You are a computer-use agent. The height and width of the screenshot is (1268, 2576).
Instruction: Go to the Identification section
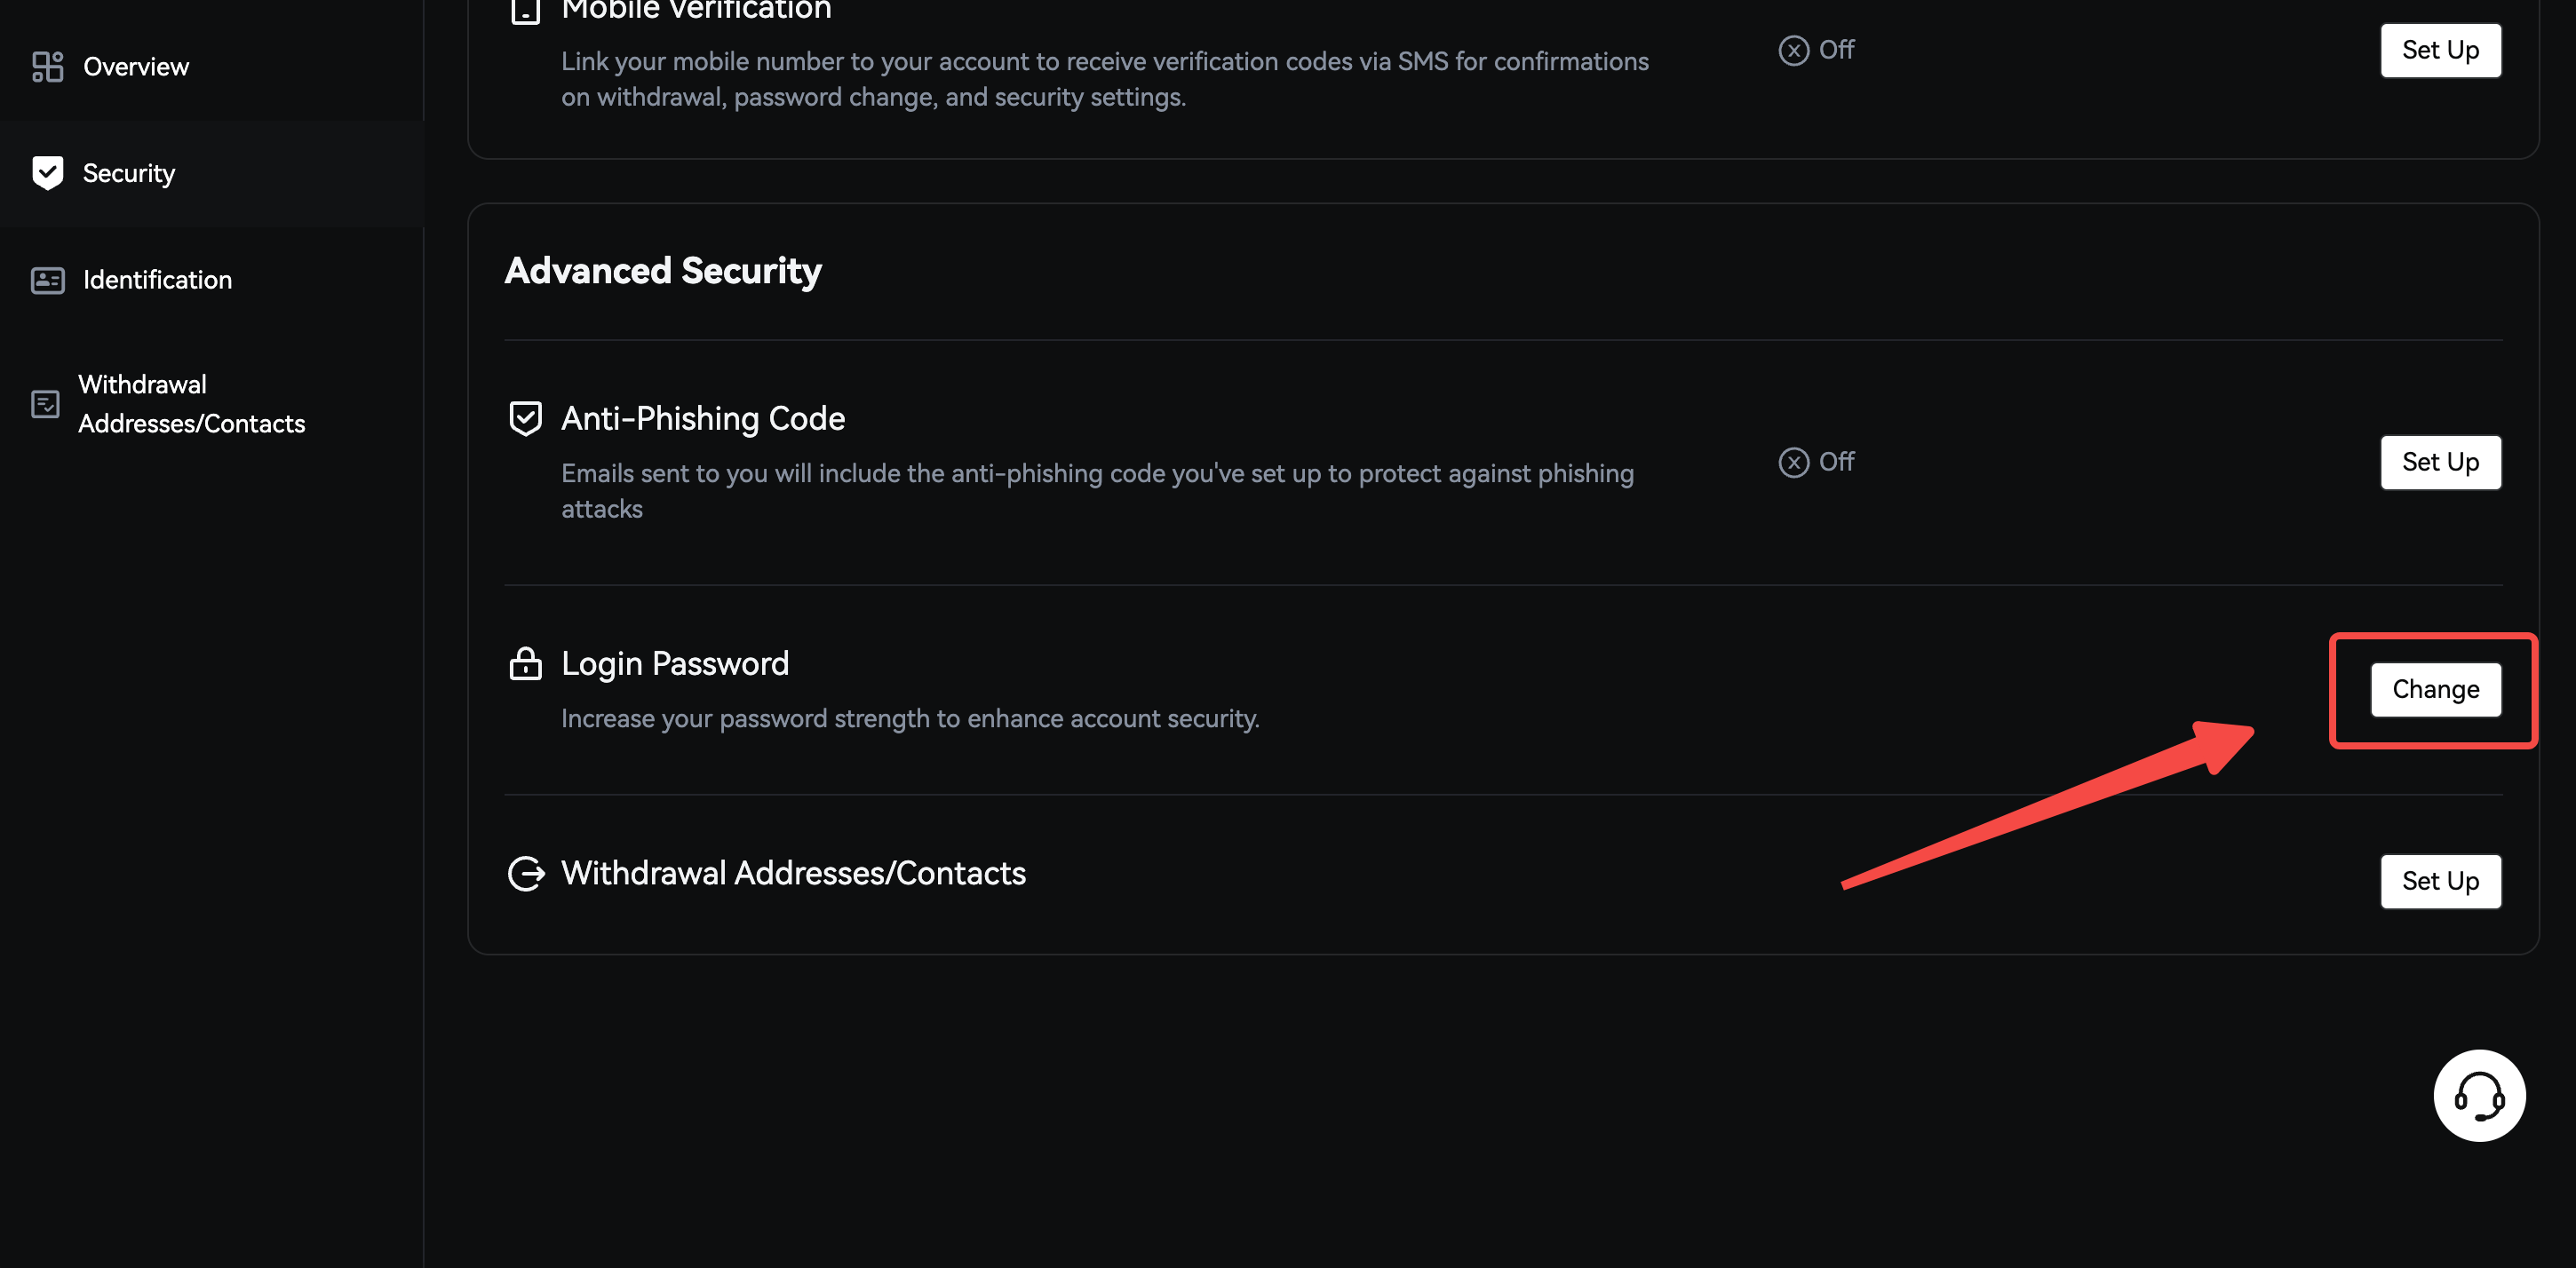(157, 280)
